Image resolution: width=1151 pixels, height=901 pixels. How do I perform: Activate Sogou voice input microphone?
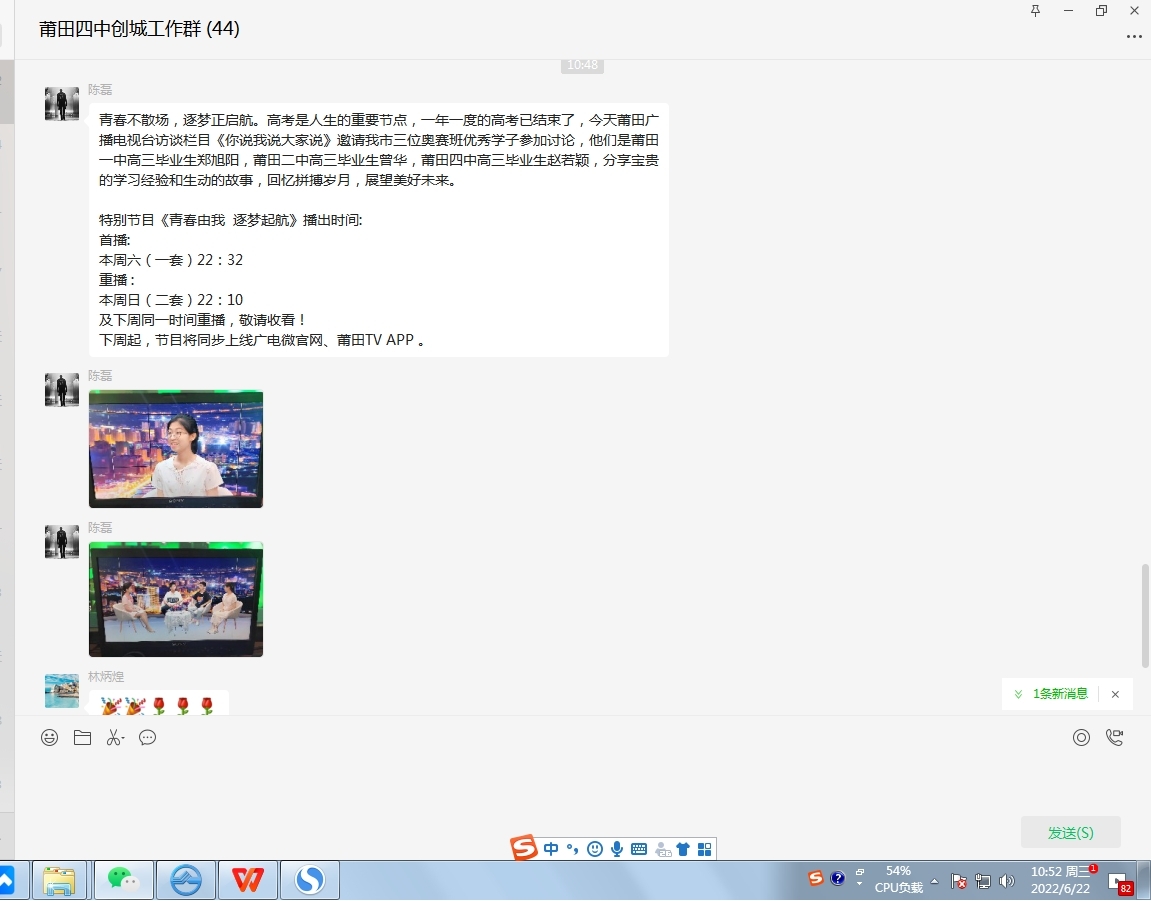click(617, 850)
